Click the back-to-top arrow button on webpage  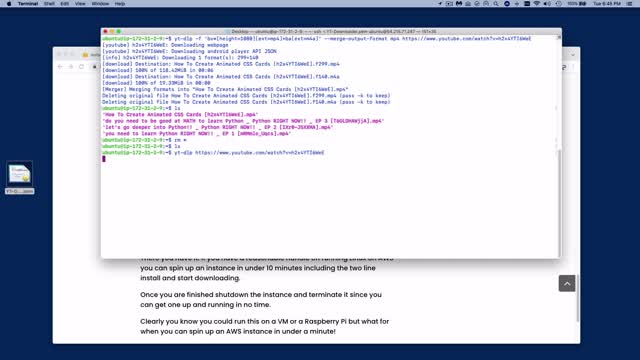[567, 283]
